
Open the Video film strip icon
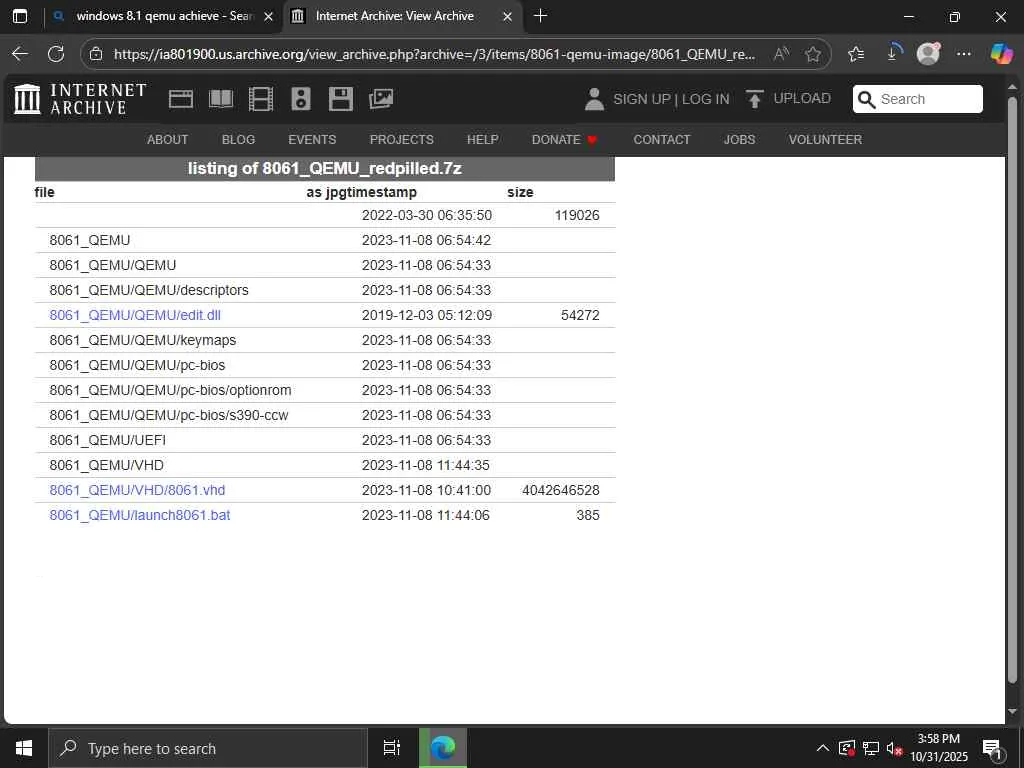(261, 99)
